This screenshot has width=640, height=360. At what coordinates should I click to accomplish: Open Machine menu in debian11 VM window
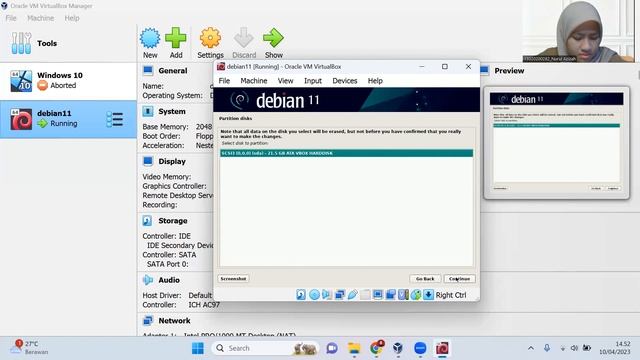pyautogui.click(x=253, y=81)
